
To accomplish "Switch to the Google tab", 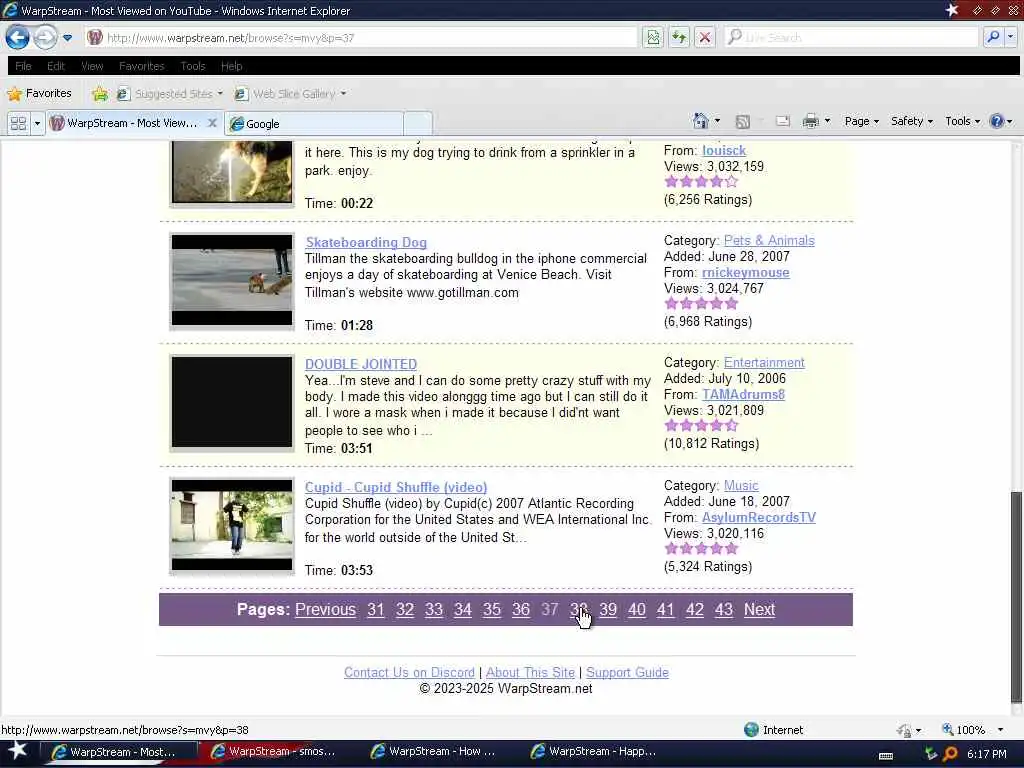I will point(314,123).
